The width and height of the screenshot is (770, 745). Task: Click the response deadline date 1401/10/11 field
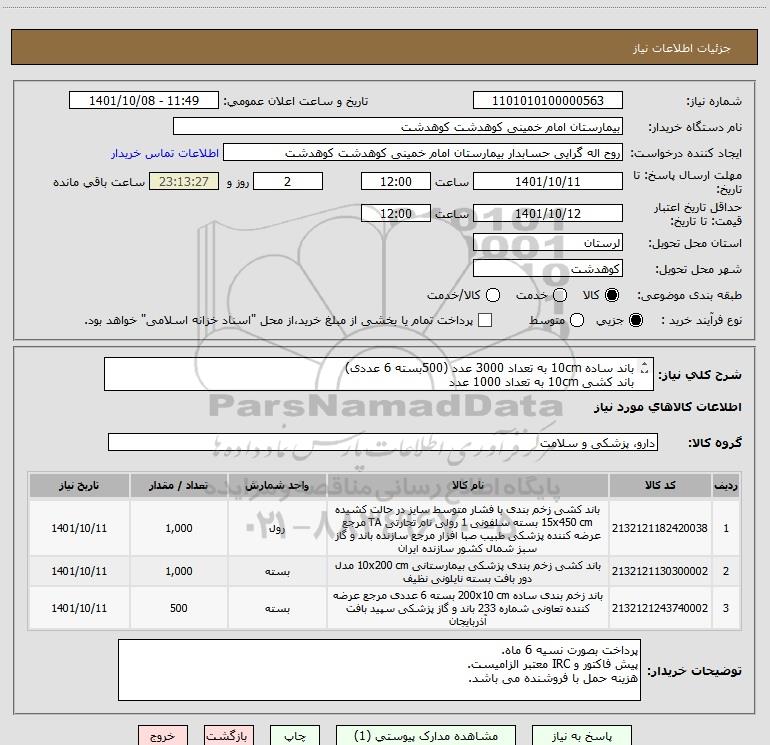pos(548,182)
